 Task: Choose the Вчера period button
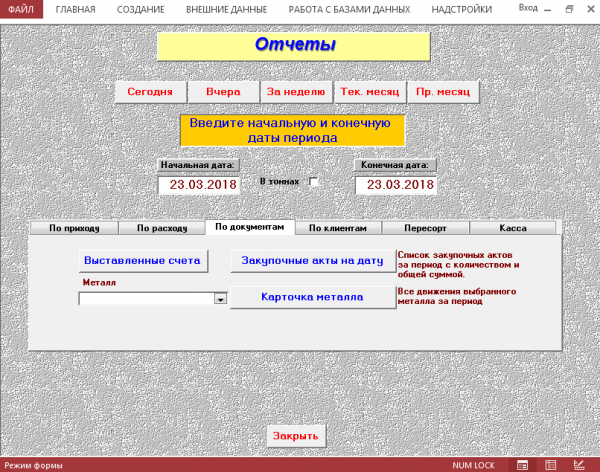(x=223, y=92)
